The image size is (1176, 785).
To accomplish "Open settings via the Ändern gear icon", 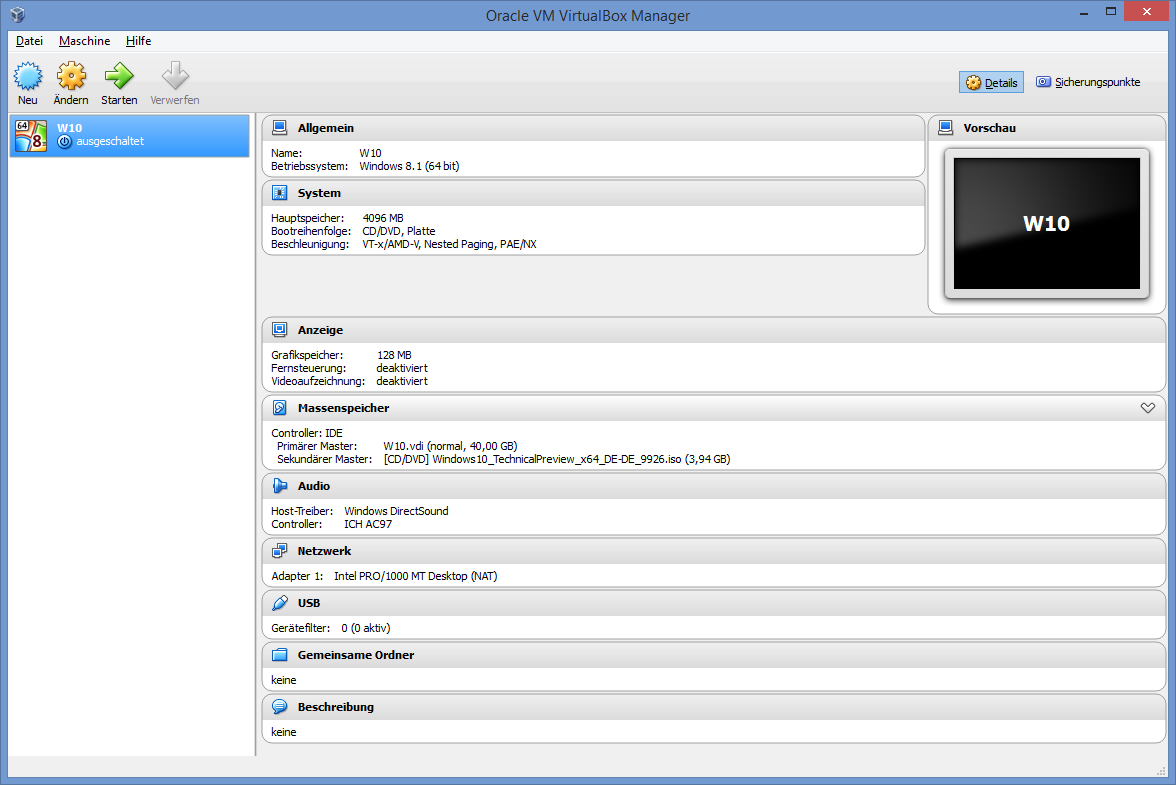I will point(71,76).
